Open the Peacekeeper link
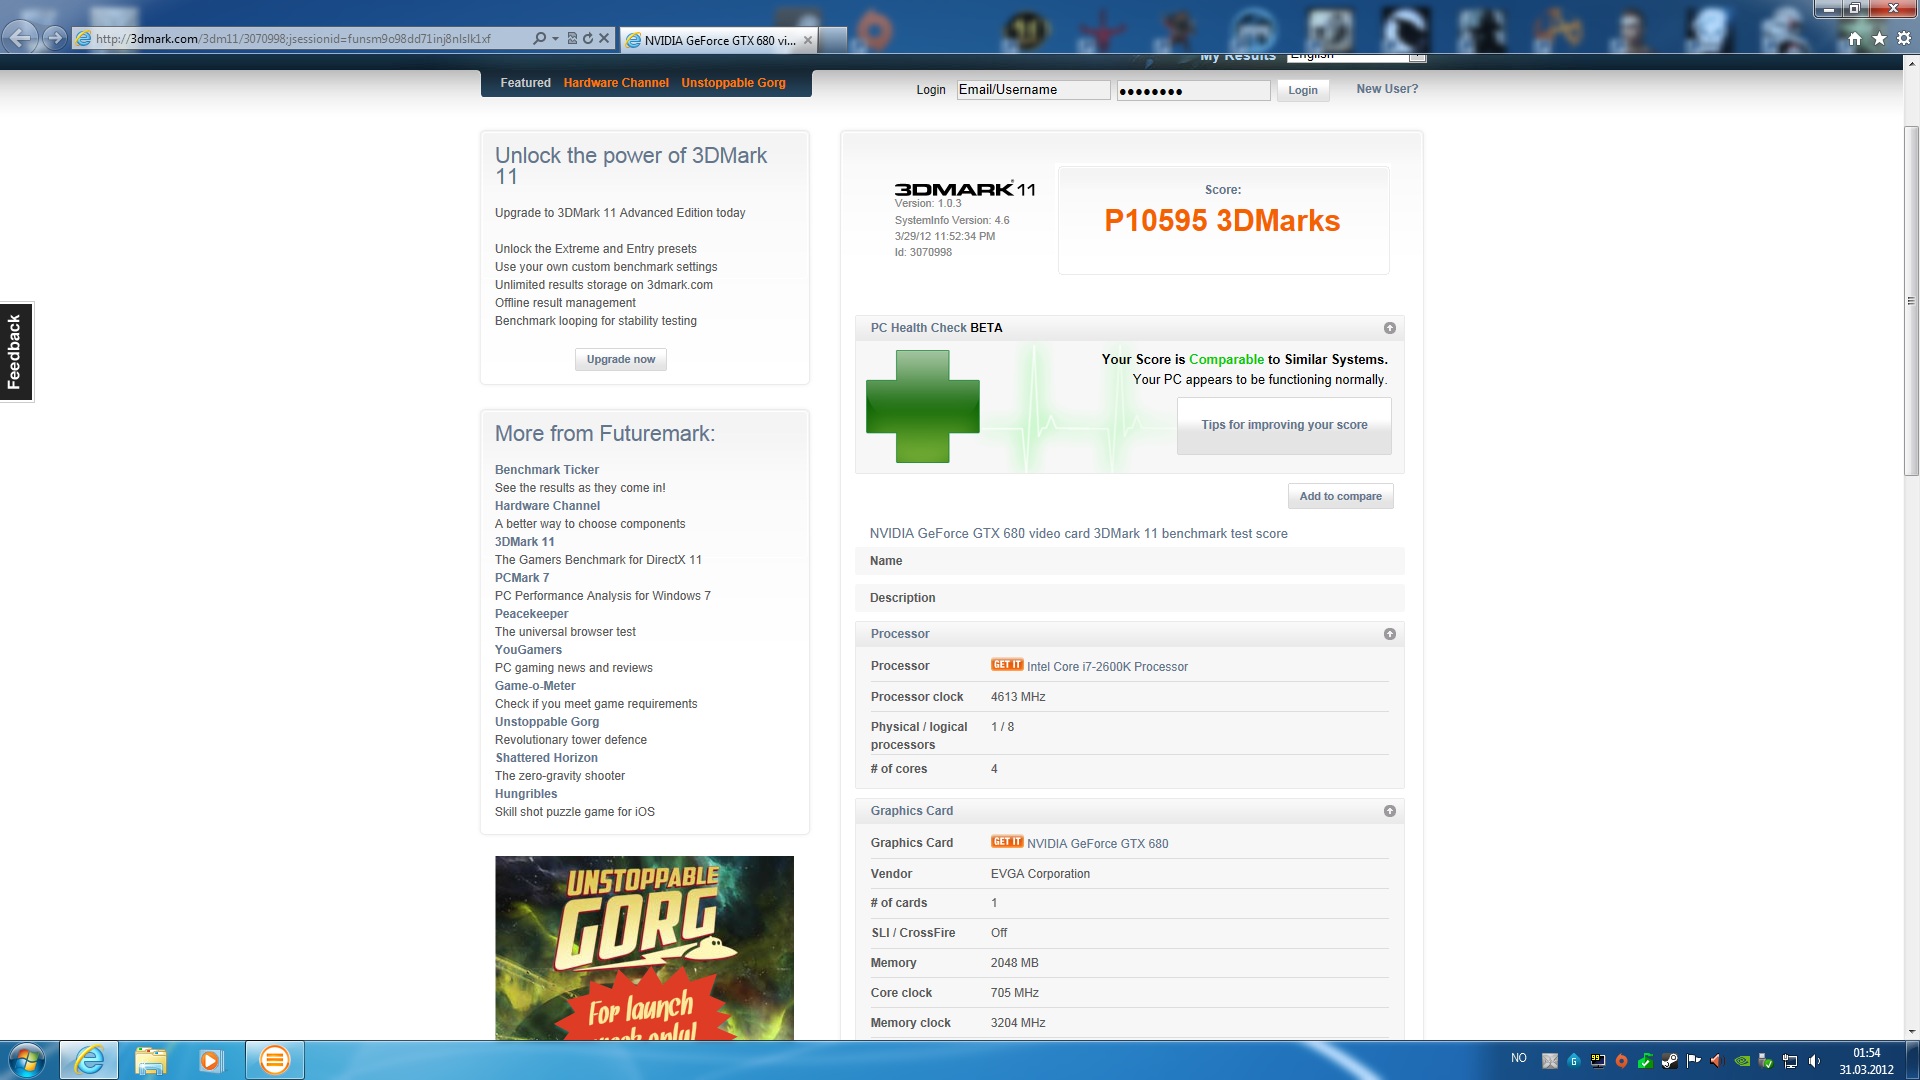The height and width of the screenshot is (1080, 1920). [531, 614]
